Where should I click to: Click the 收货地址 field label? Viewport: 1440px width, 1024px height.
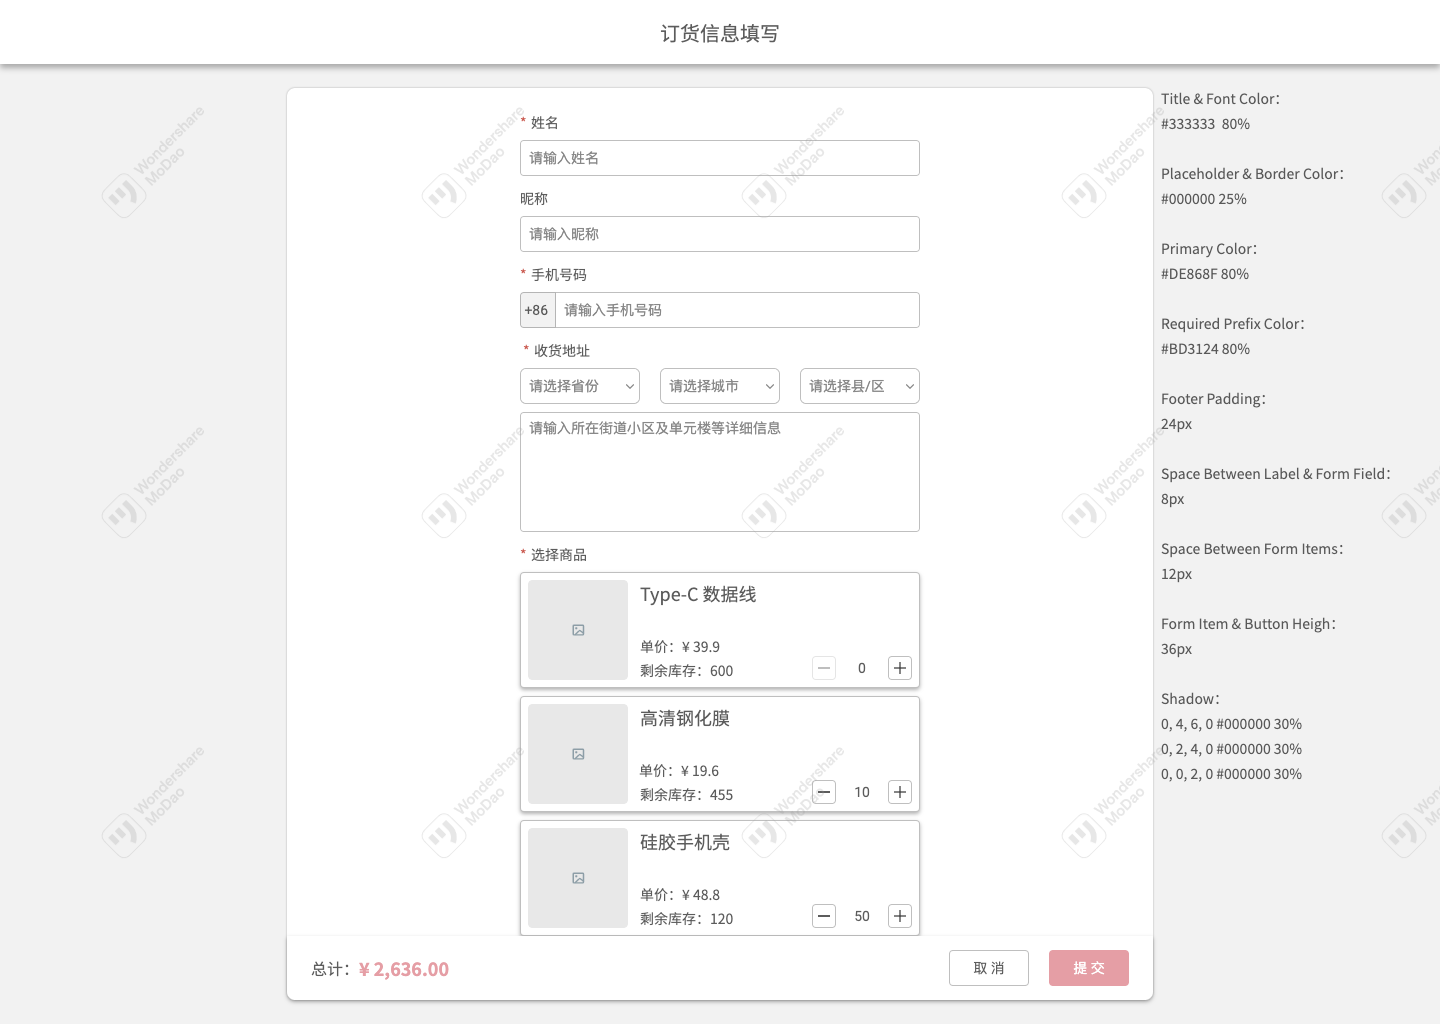click(x=562, y=351)
